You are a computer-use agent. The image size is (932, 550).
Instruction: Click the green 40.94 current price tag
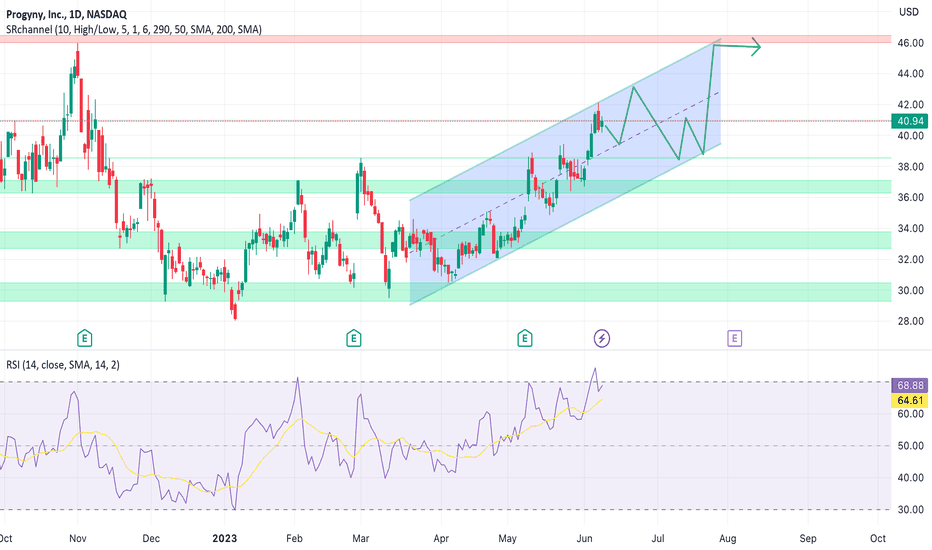pos(910,121)
